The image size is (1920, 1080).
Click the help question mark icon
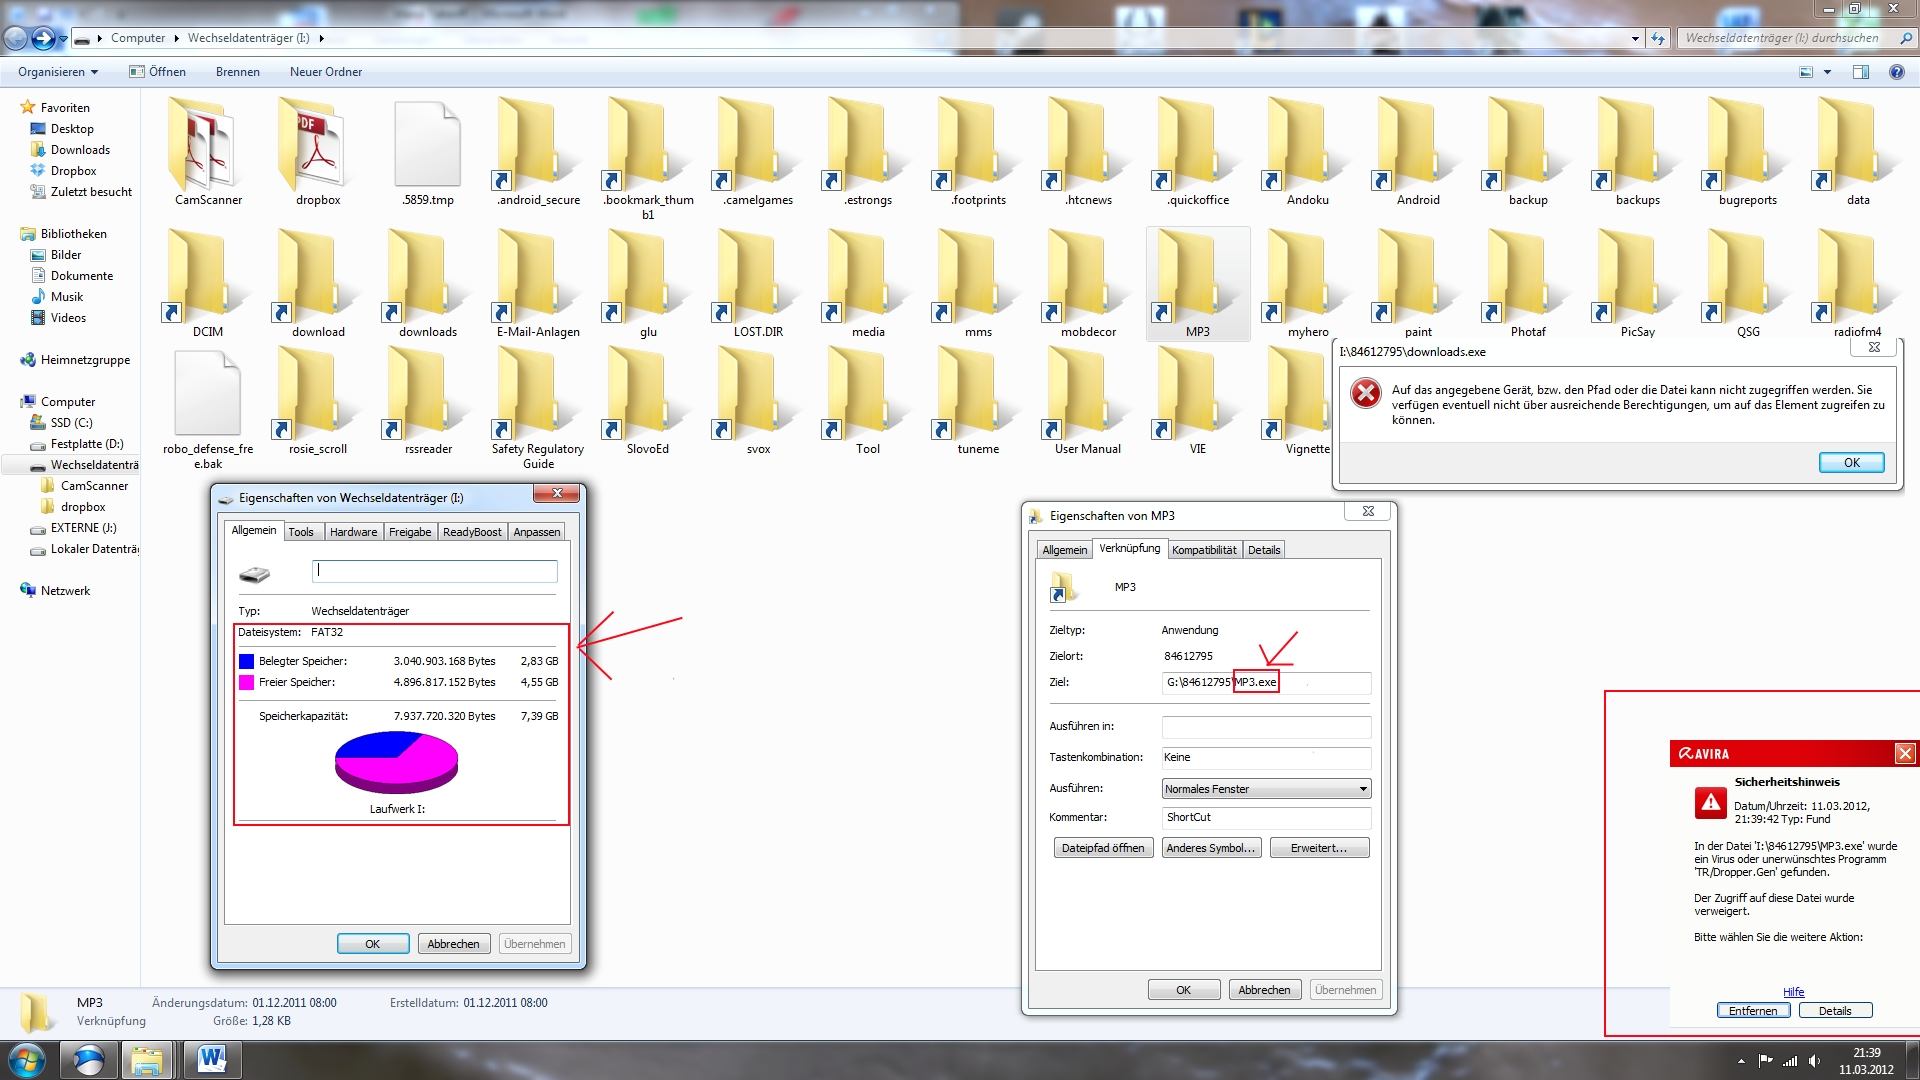click(x=1897, y=72)
